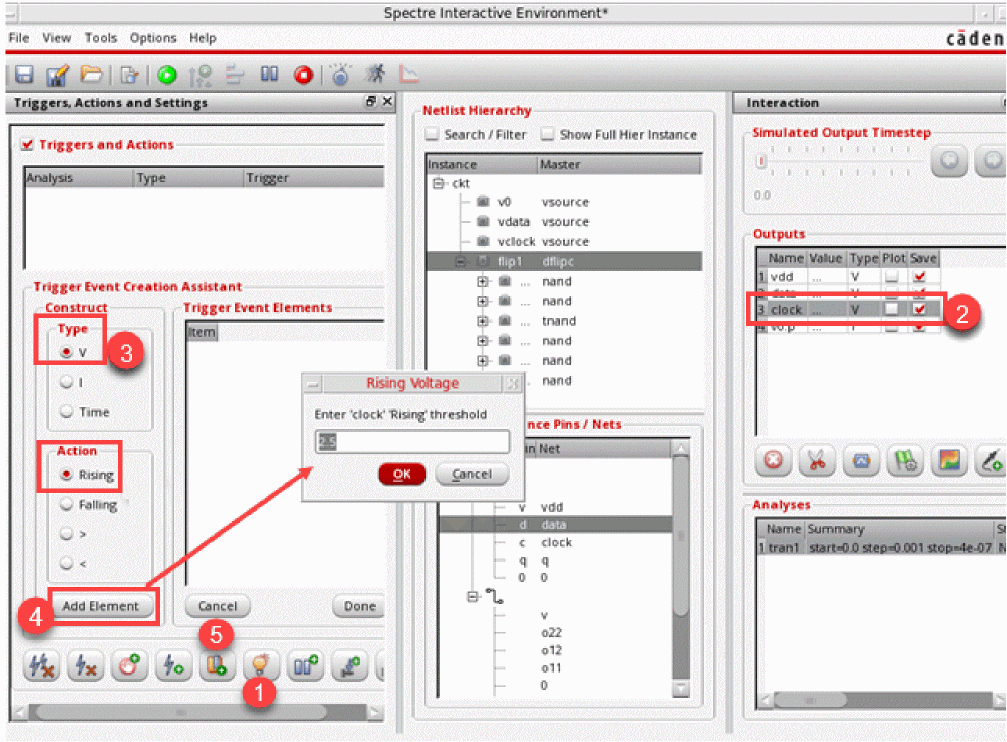The width and height of the screenshot is (1007, 742).
Task: Toggle Plot checkbox for vdd output
Action: pyautogui.click(x=891, y=276)
